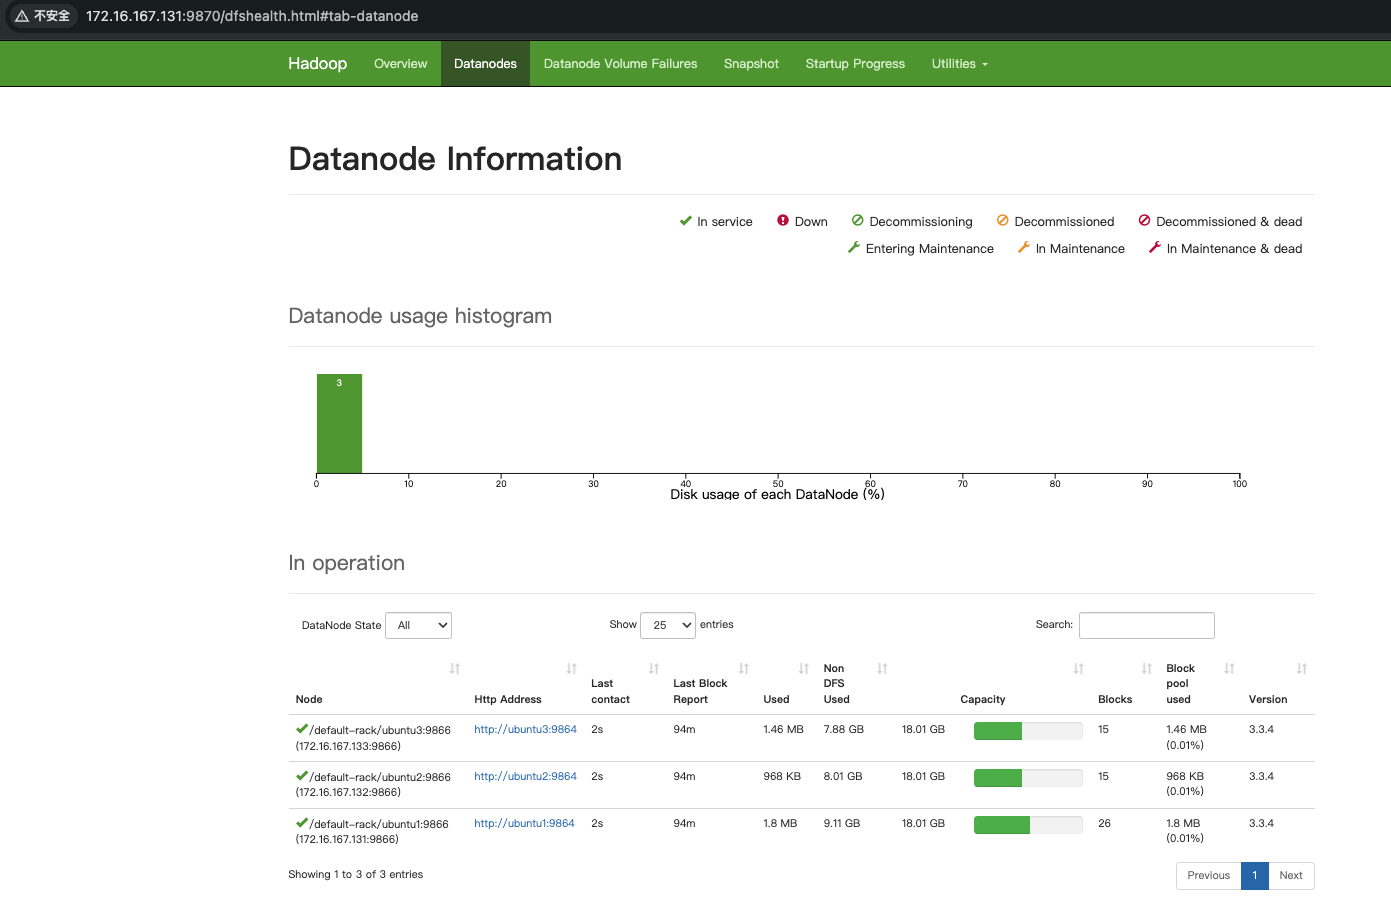Open http://ubuntu3:9864 link
1391x912 pixels.
[525, 729]
